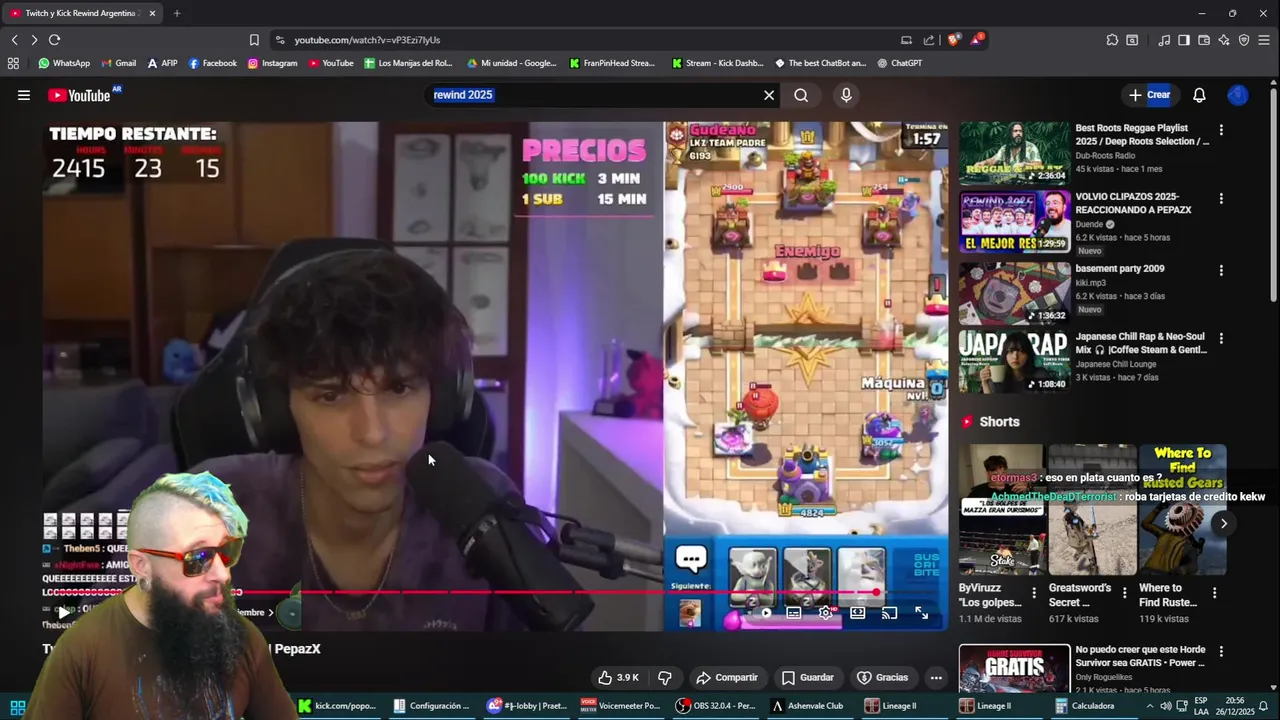1280x720 pixels.
Task: Switch to OBS 32.0.4 in taskbar
Action: point(715,706)
